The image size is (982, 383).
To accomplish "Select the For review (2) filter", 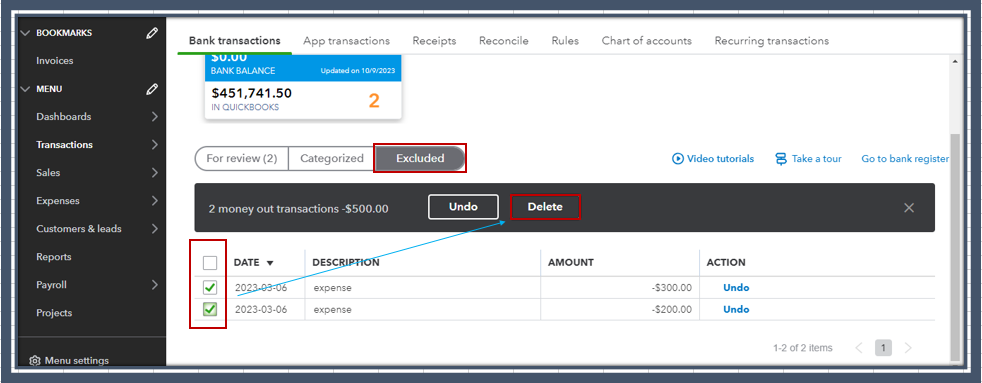I will point(242,159).
